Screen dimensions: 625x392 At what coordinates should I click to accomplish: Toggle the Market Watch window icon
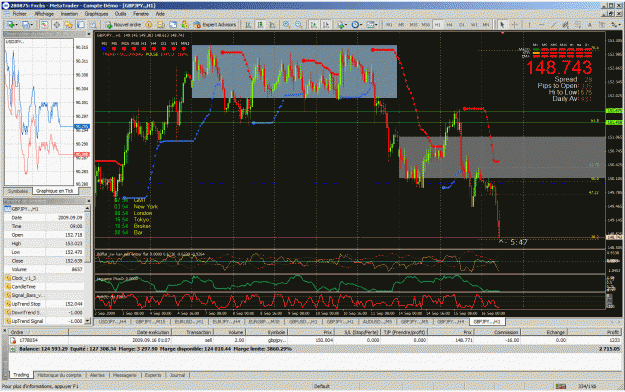click(44, 25)
